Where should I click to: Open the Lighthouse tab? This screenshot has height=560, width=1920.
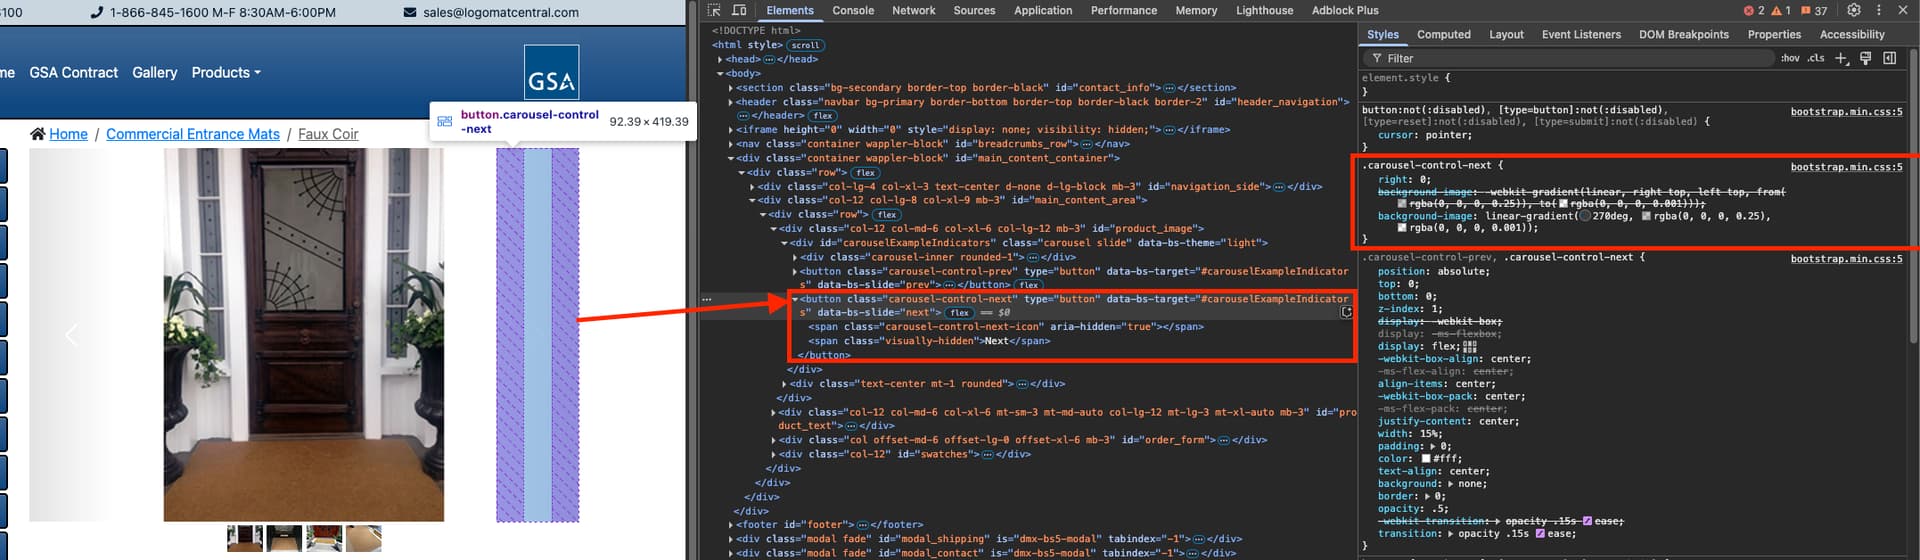1264,10
